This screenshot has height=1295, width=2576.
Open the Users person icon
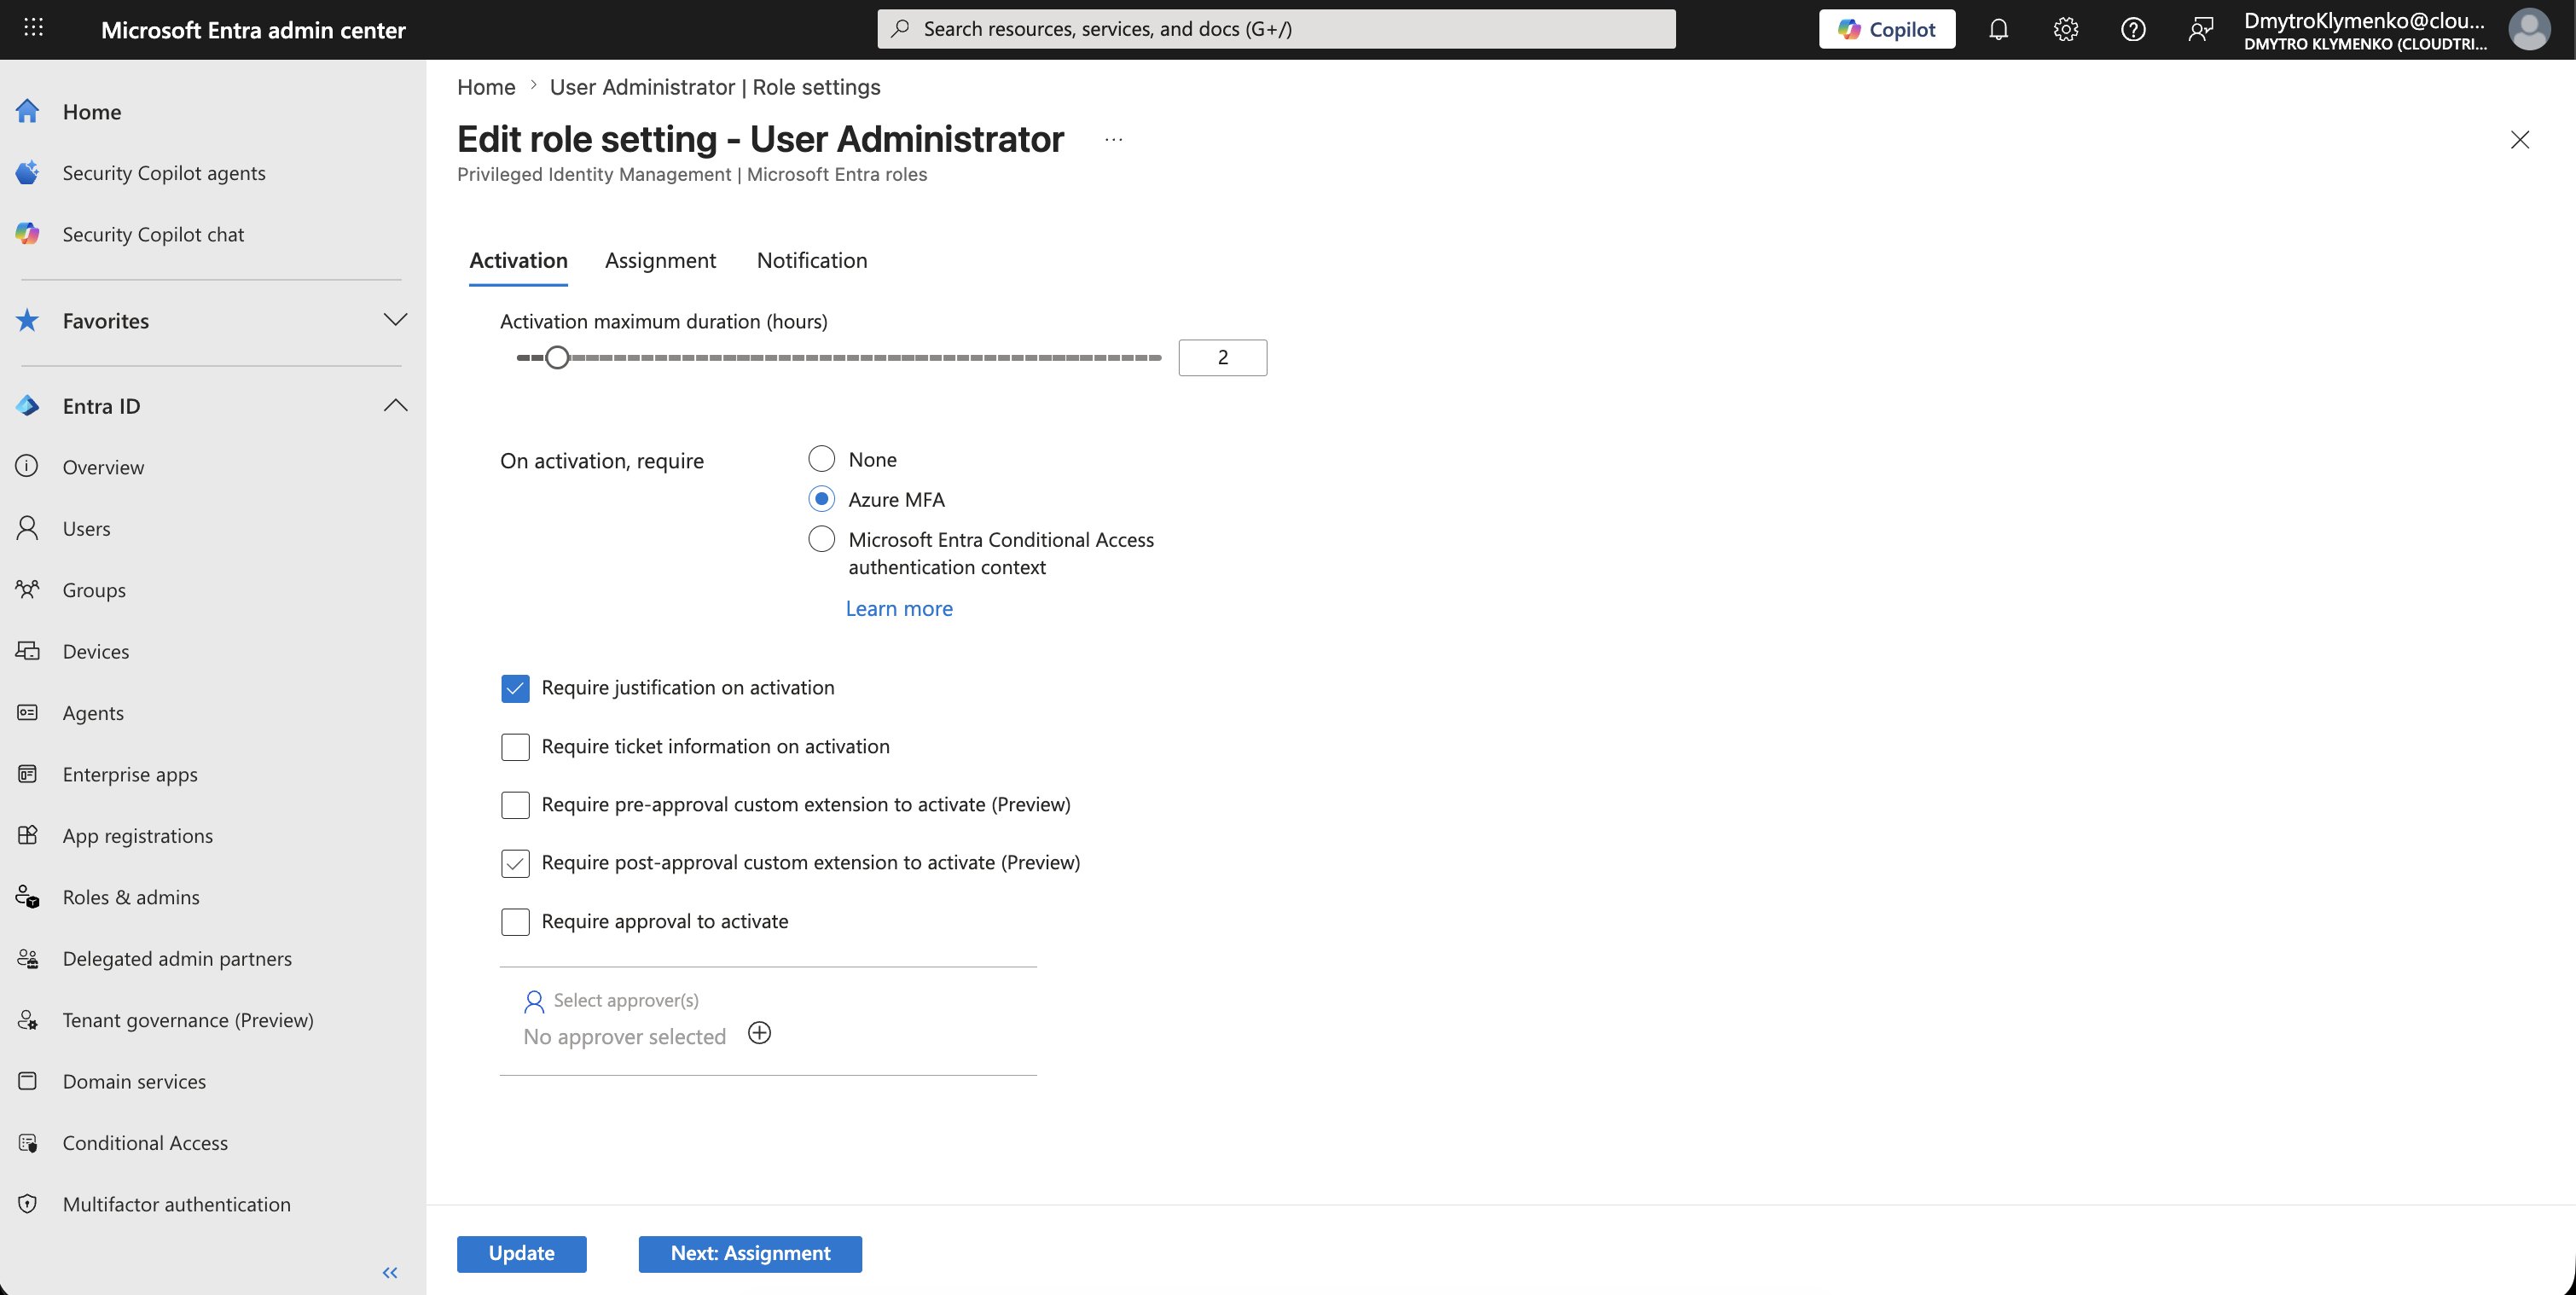pyautogui.click(x=27, y=528)
